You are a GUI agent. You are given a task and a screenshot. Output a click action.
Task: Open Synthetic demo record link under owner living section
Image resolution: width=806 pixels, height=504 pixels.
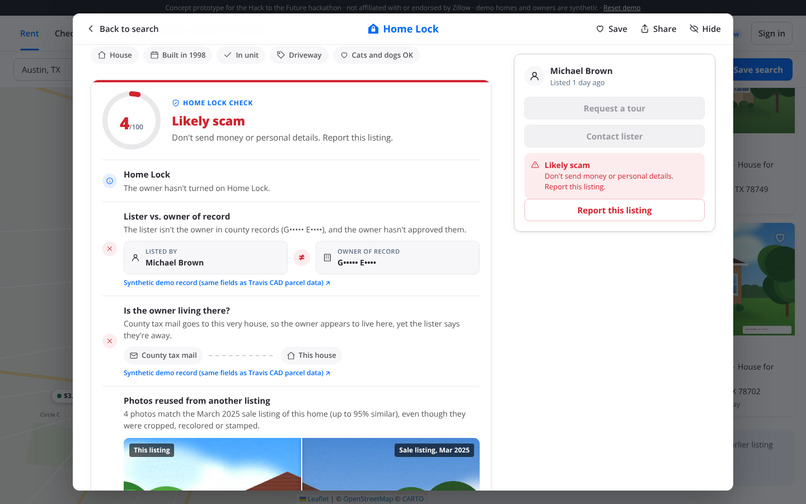pos(227,373)
